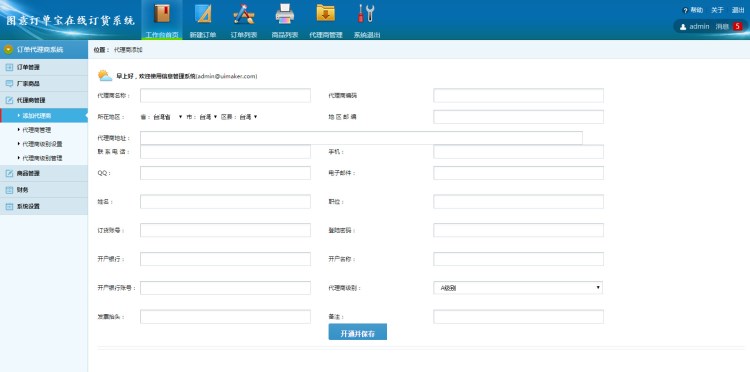Open the red message count badge 5
750x372 pixels.
[x=737, y=27]
